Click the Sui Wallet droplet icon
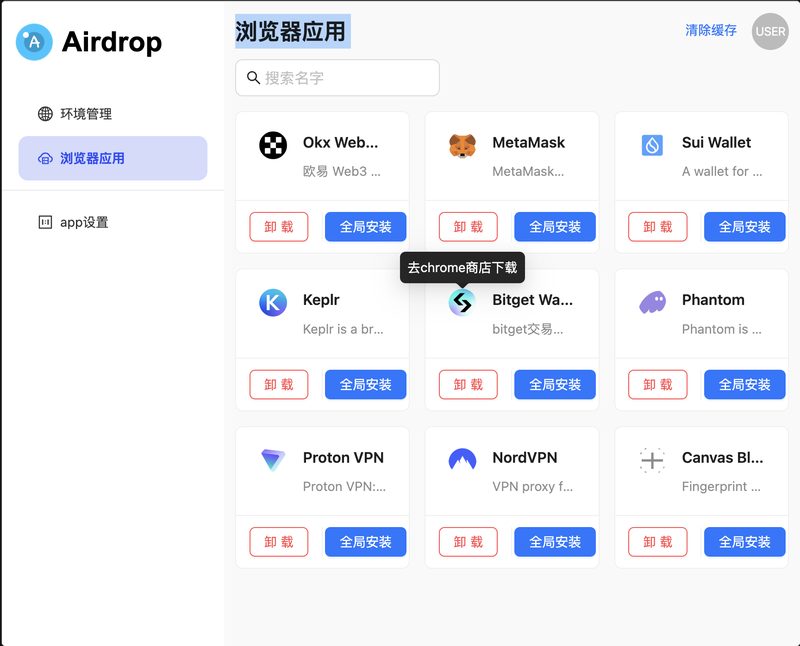Screen dimensions: 800x646 point(652,145)
